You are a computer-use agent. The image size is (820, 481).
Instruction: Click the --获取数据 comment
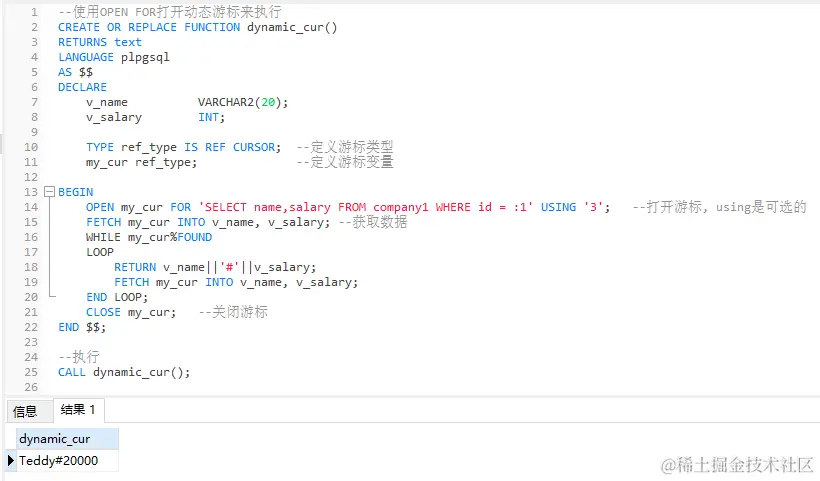[x=373, y=222]
